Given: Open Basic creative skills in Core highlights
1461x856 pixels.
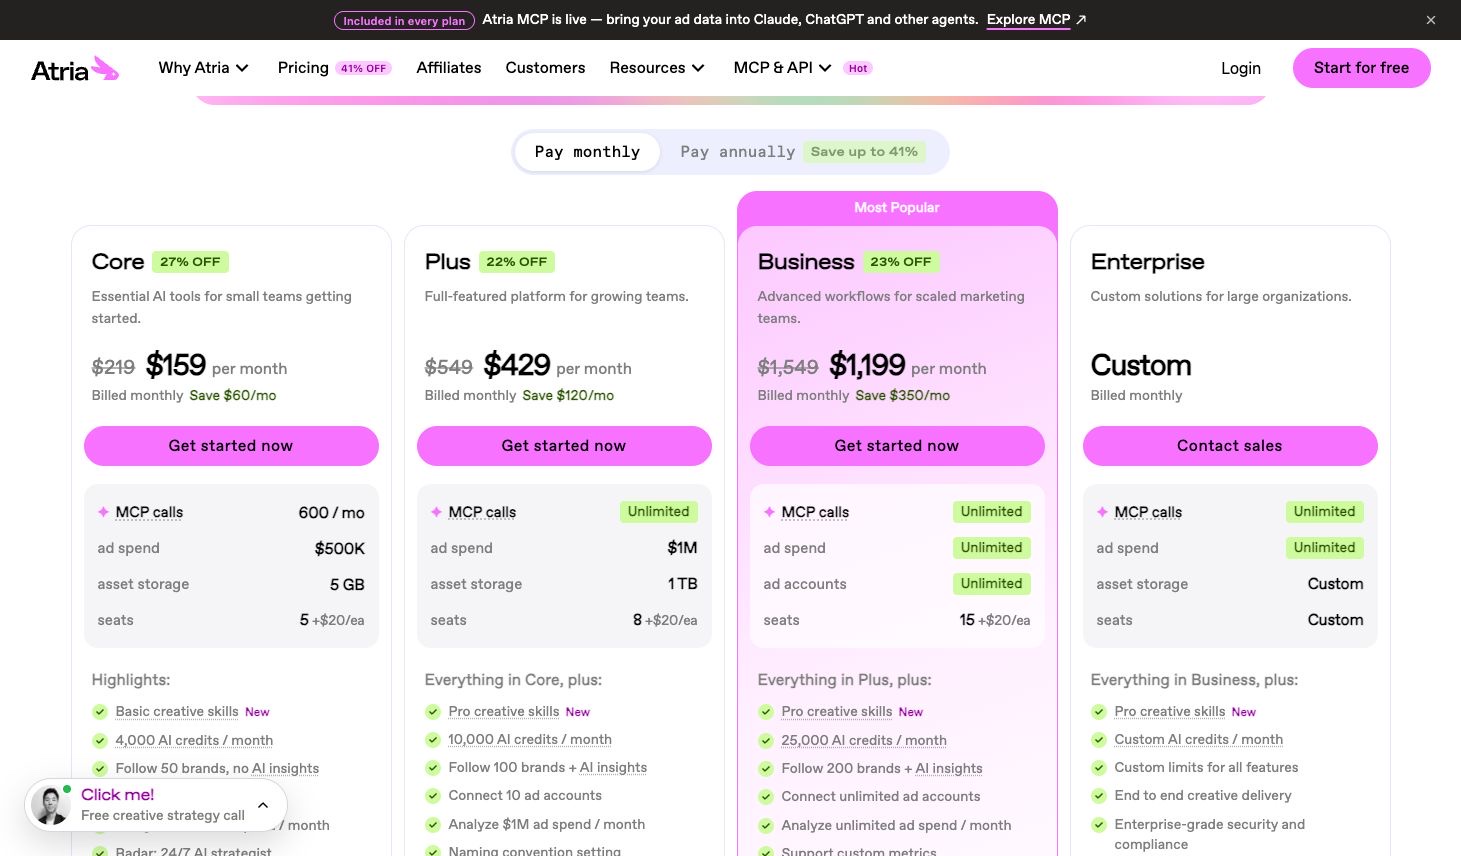Looking at the screenshot, I should 177,712.
